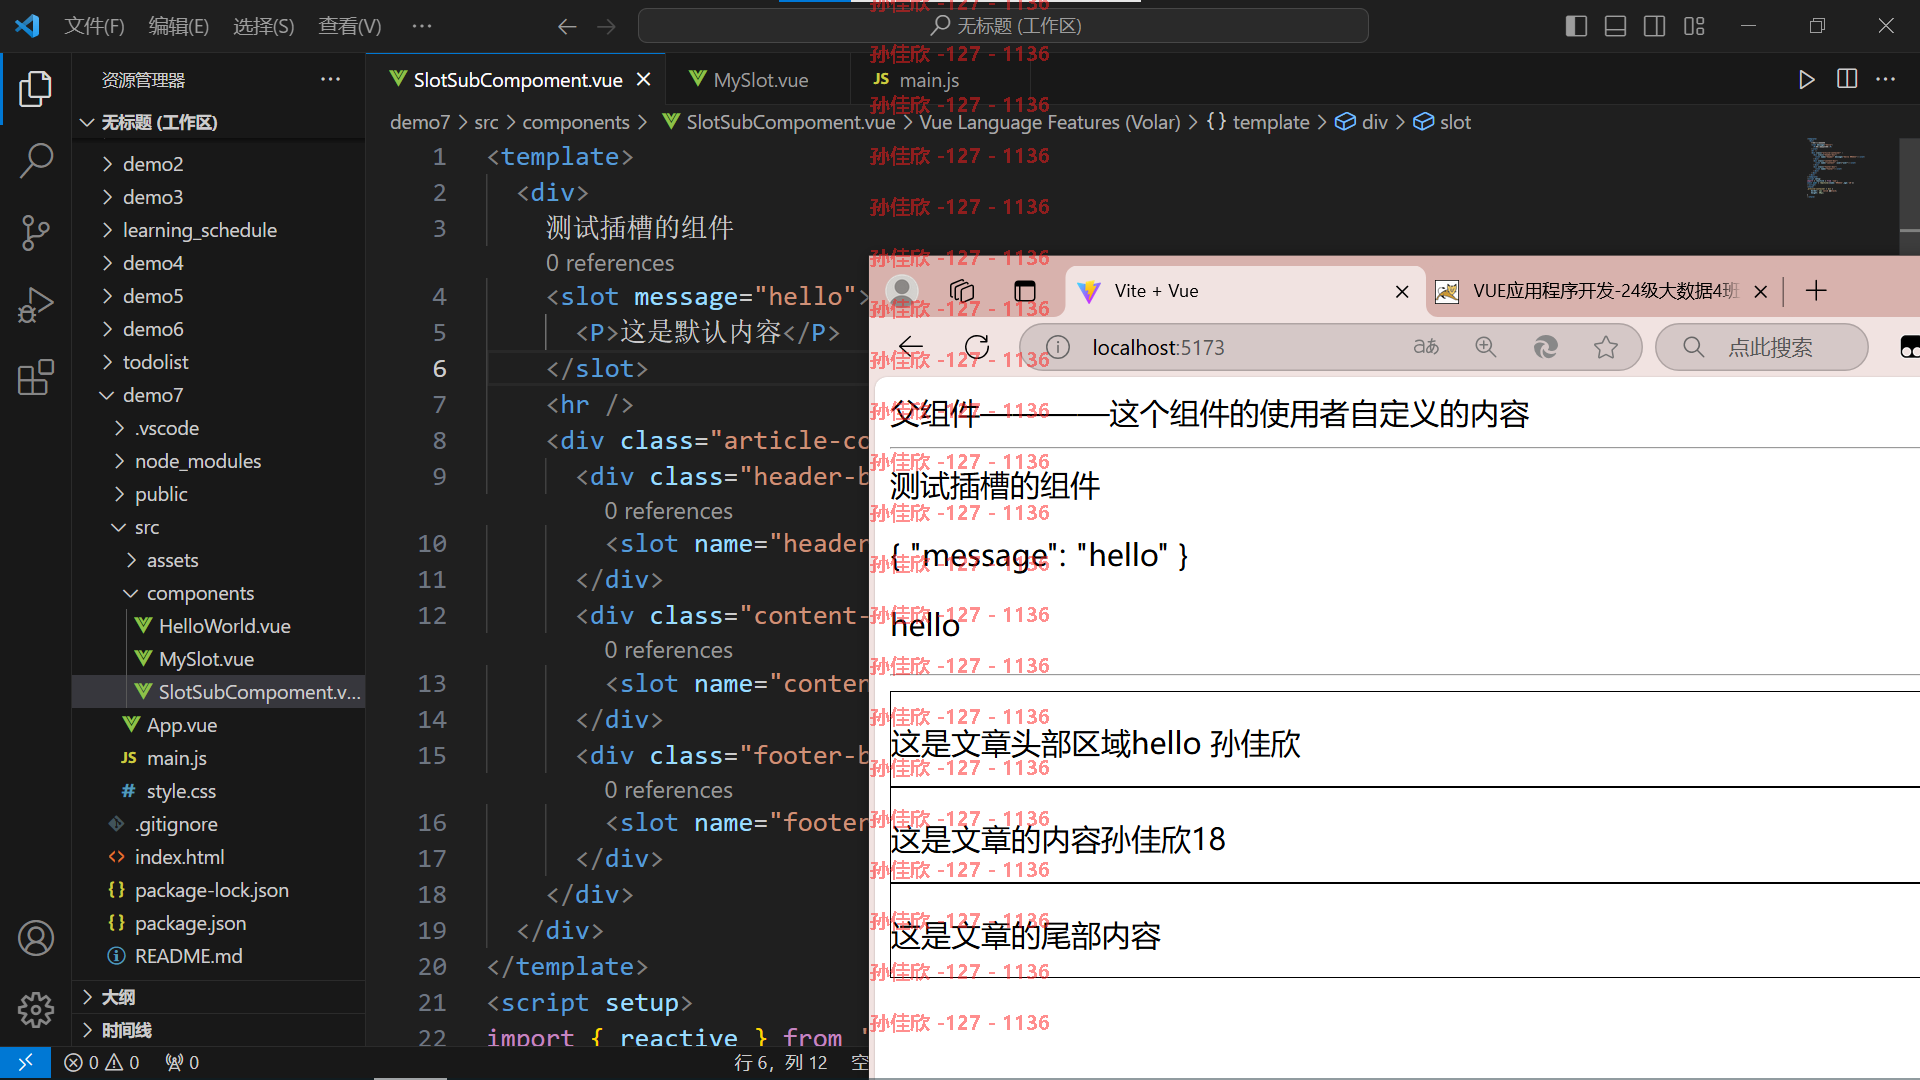Open the 查看(V) menu

click(350, 26)
